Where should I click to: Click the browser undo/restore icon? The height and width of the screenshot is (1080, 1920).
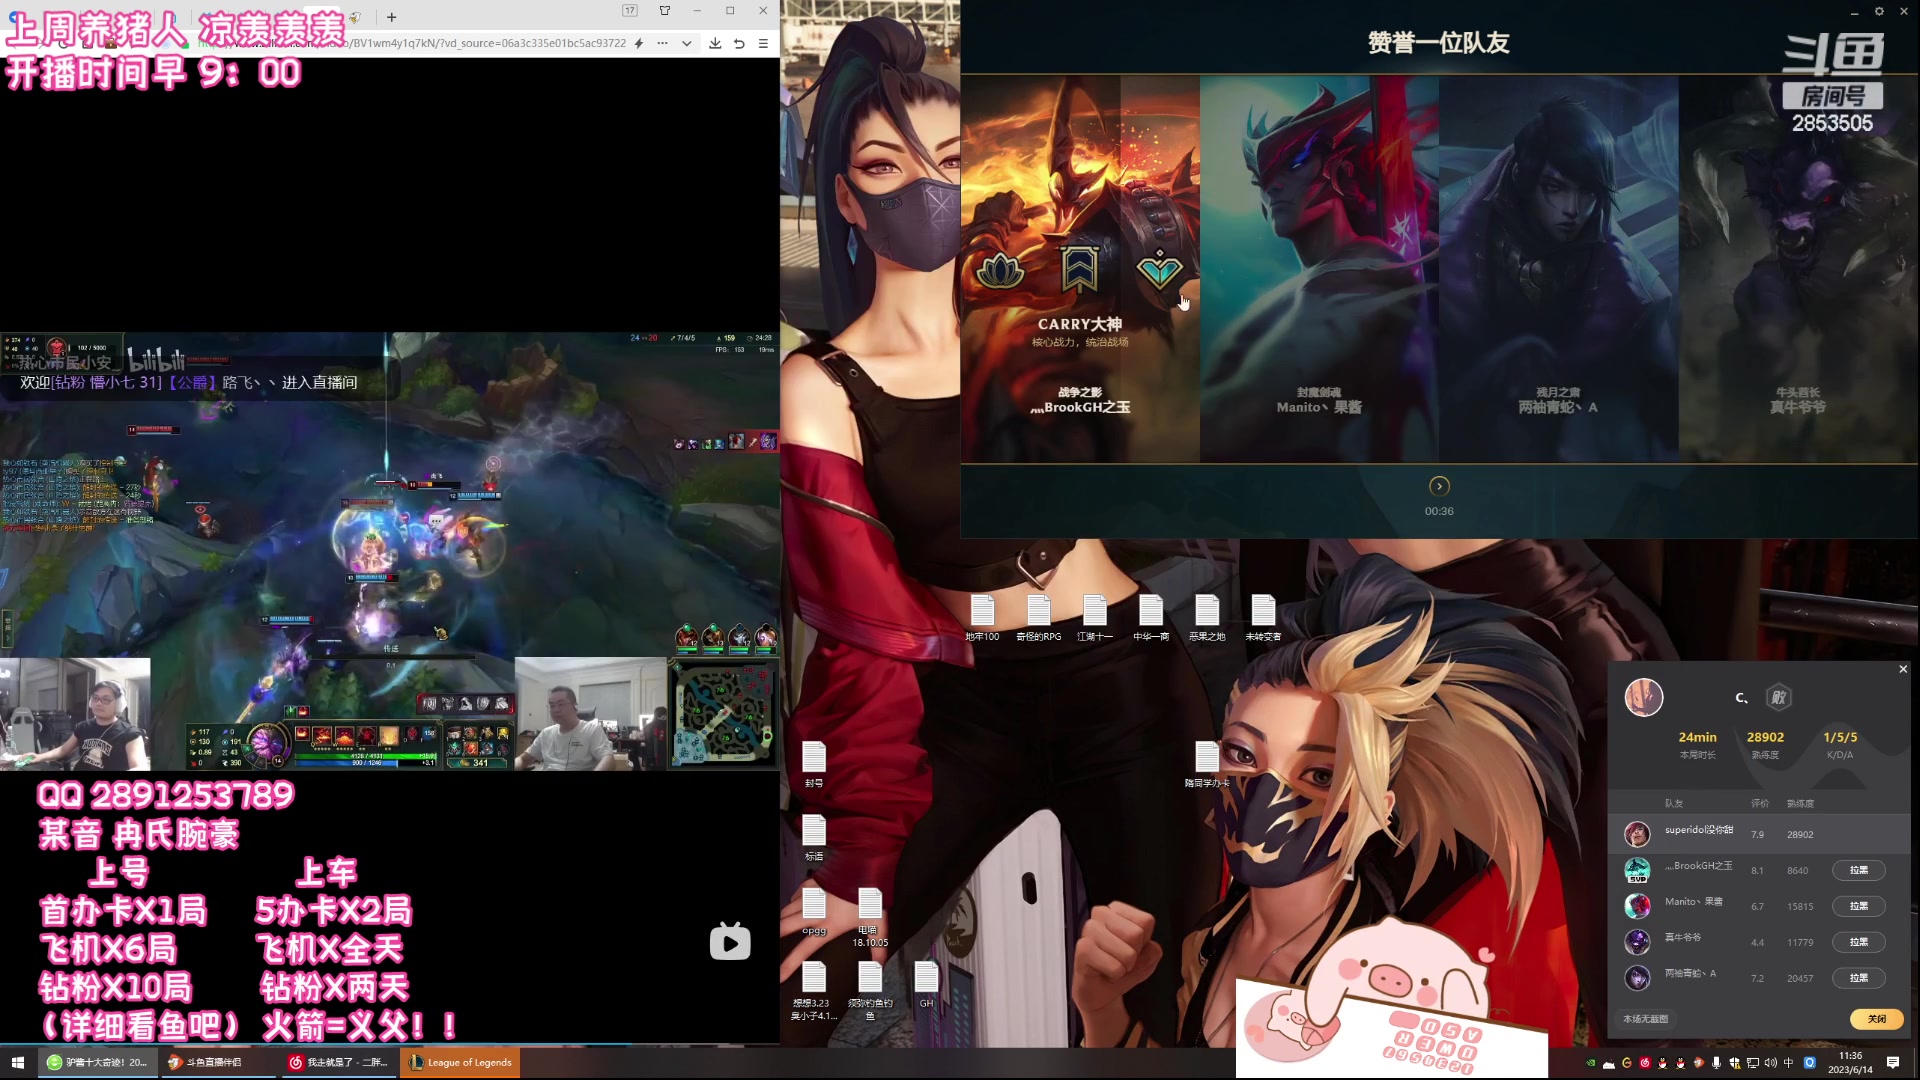(739, 43)
